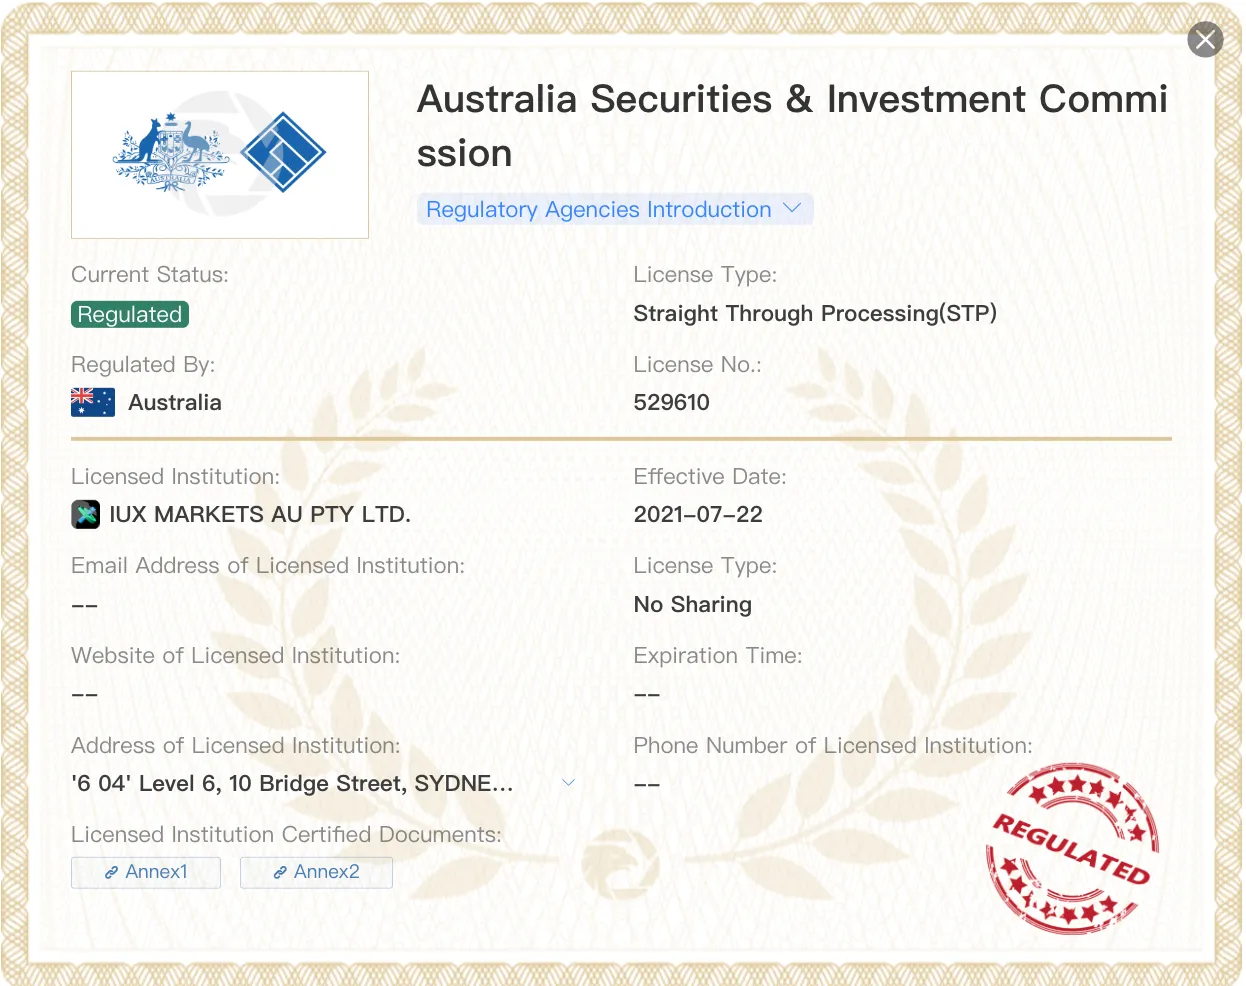Screen dimensions: 1246x986
Task: Close the license certificate popup
Action: [x=1205, y=40]
